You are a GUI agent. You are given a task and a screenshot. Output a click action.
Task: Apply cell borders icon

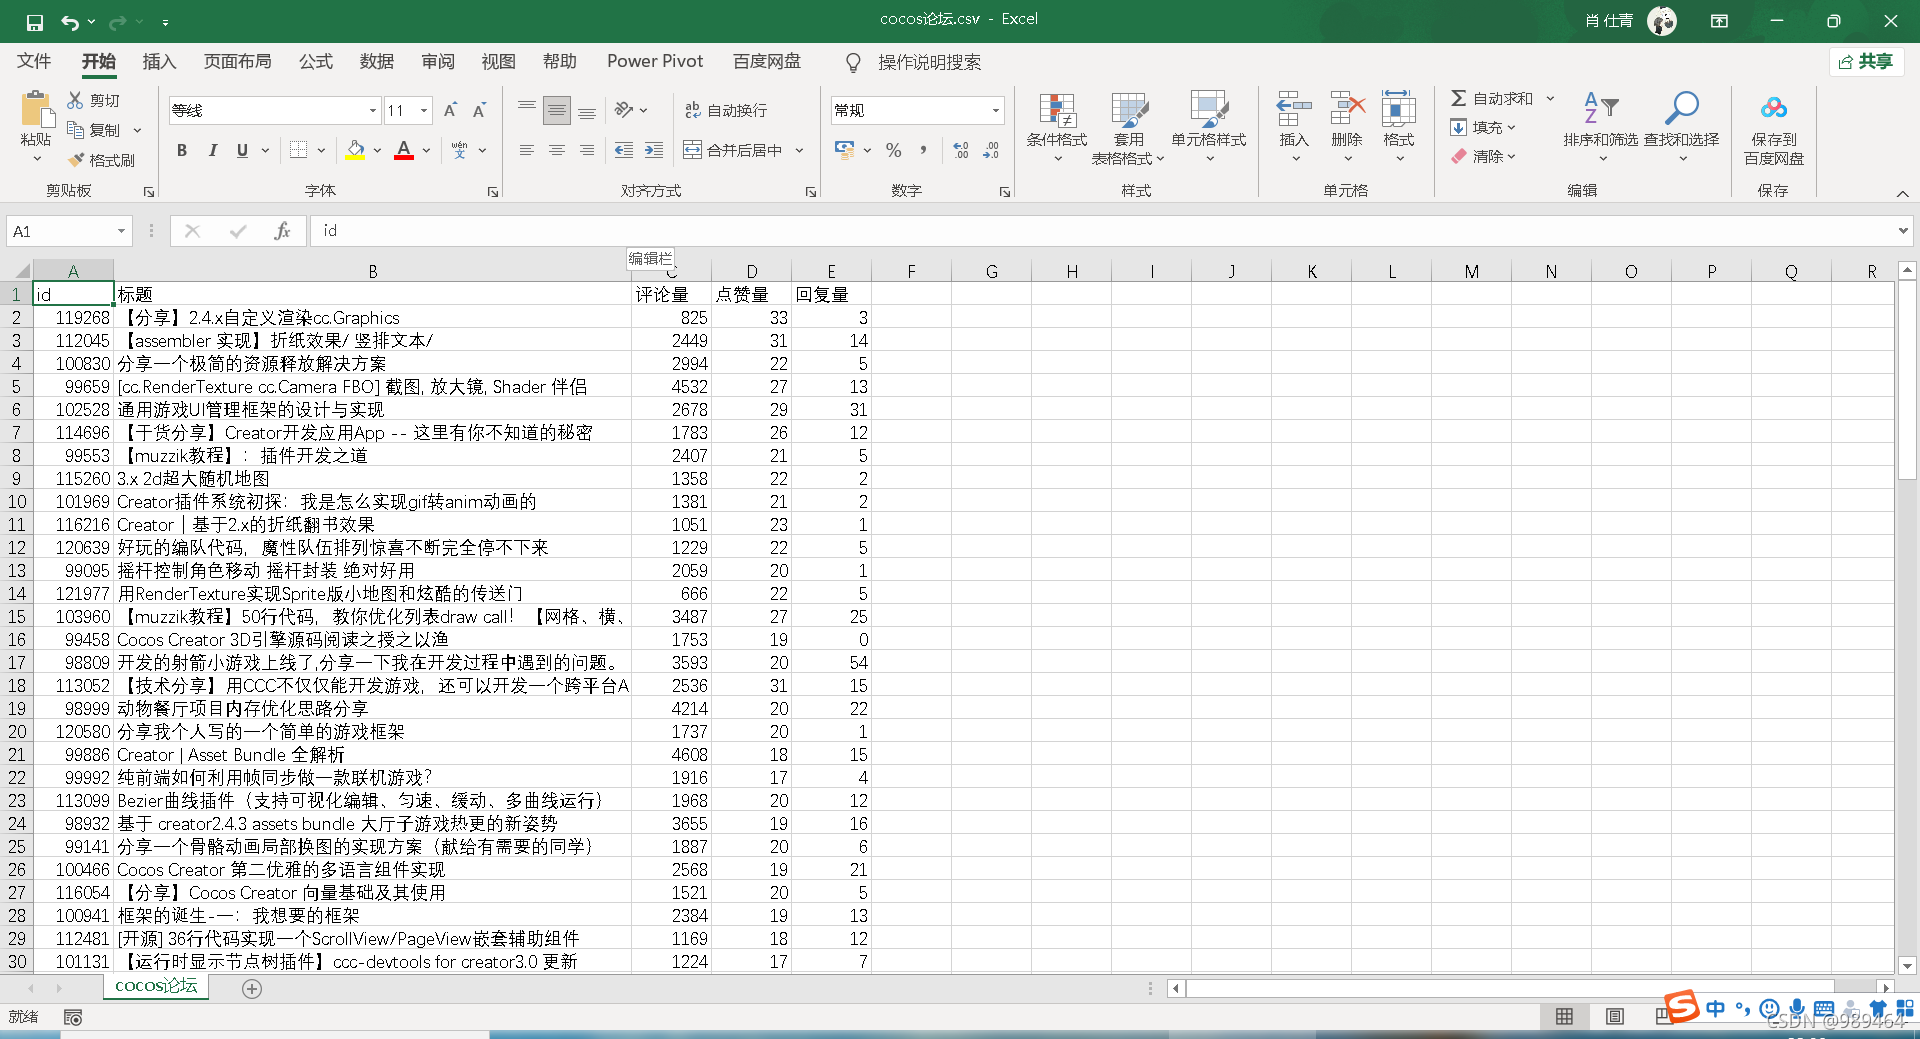(x=298, y=150)
